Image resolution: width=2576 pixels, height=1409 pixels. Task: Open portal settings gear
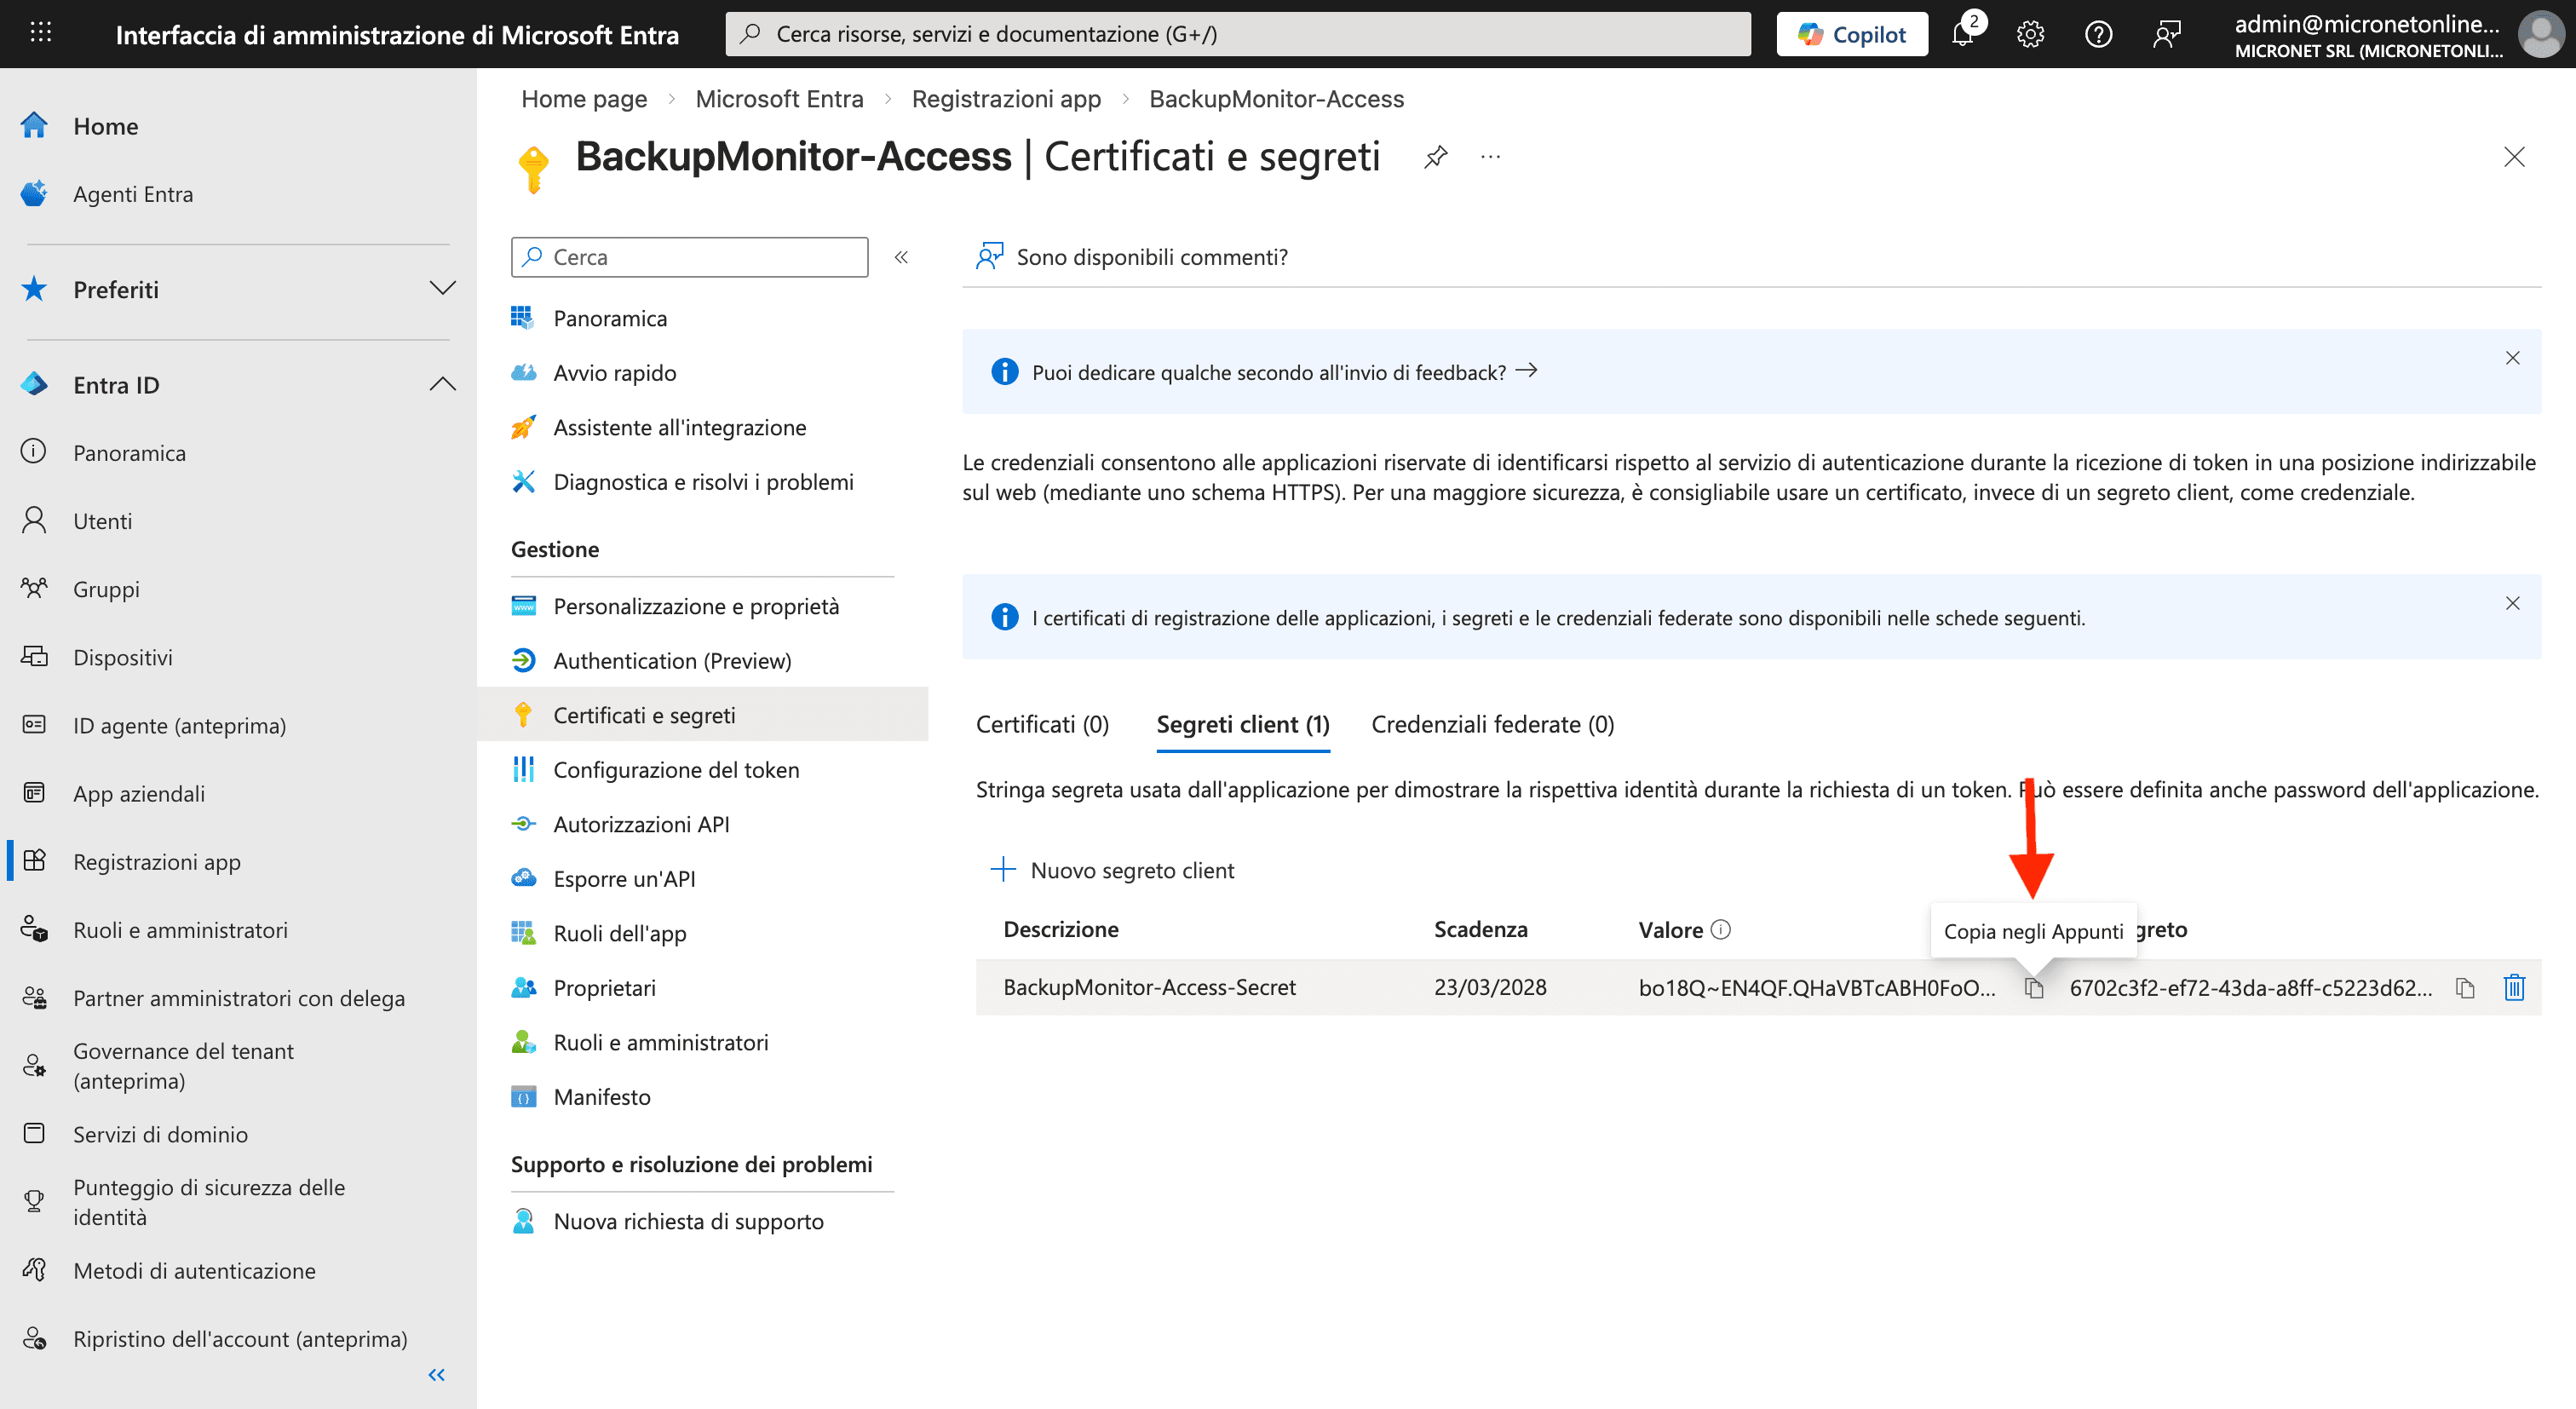coord(2030,34)
